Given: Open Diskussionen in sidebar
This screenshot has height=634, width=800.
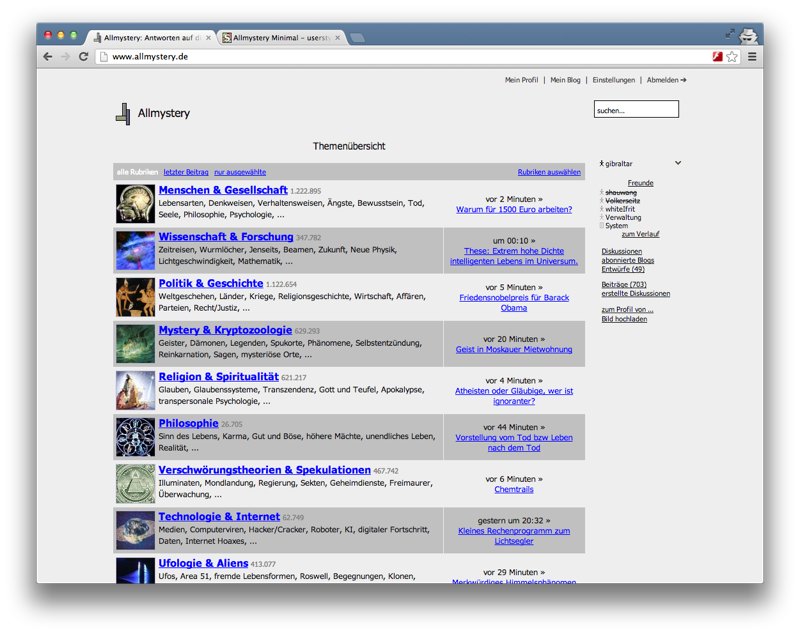Looking at the screenshot, I should click(x=621, y=251).
